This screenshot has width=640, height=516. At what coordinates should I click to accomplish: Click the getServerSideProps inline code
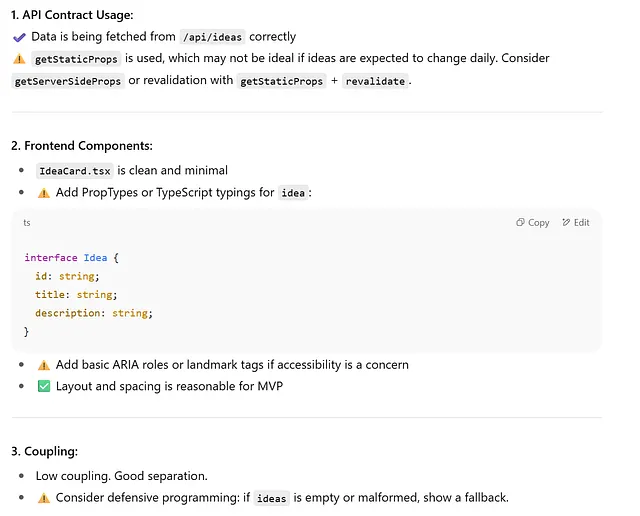[68, 81]
